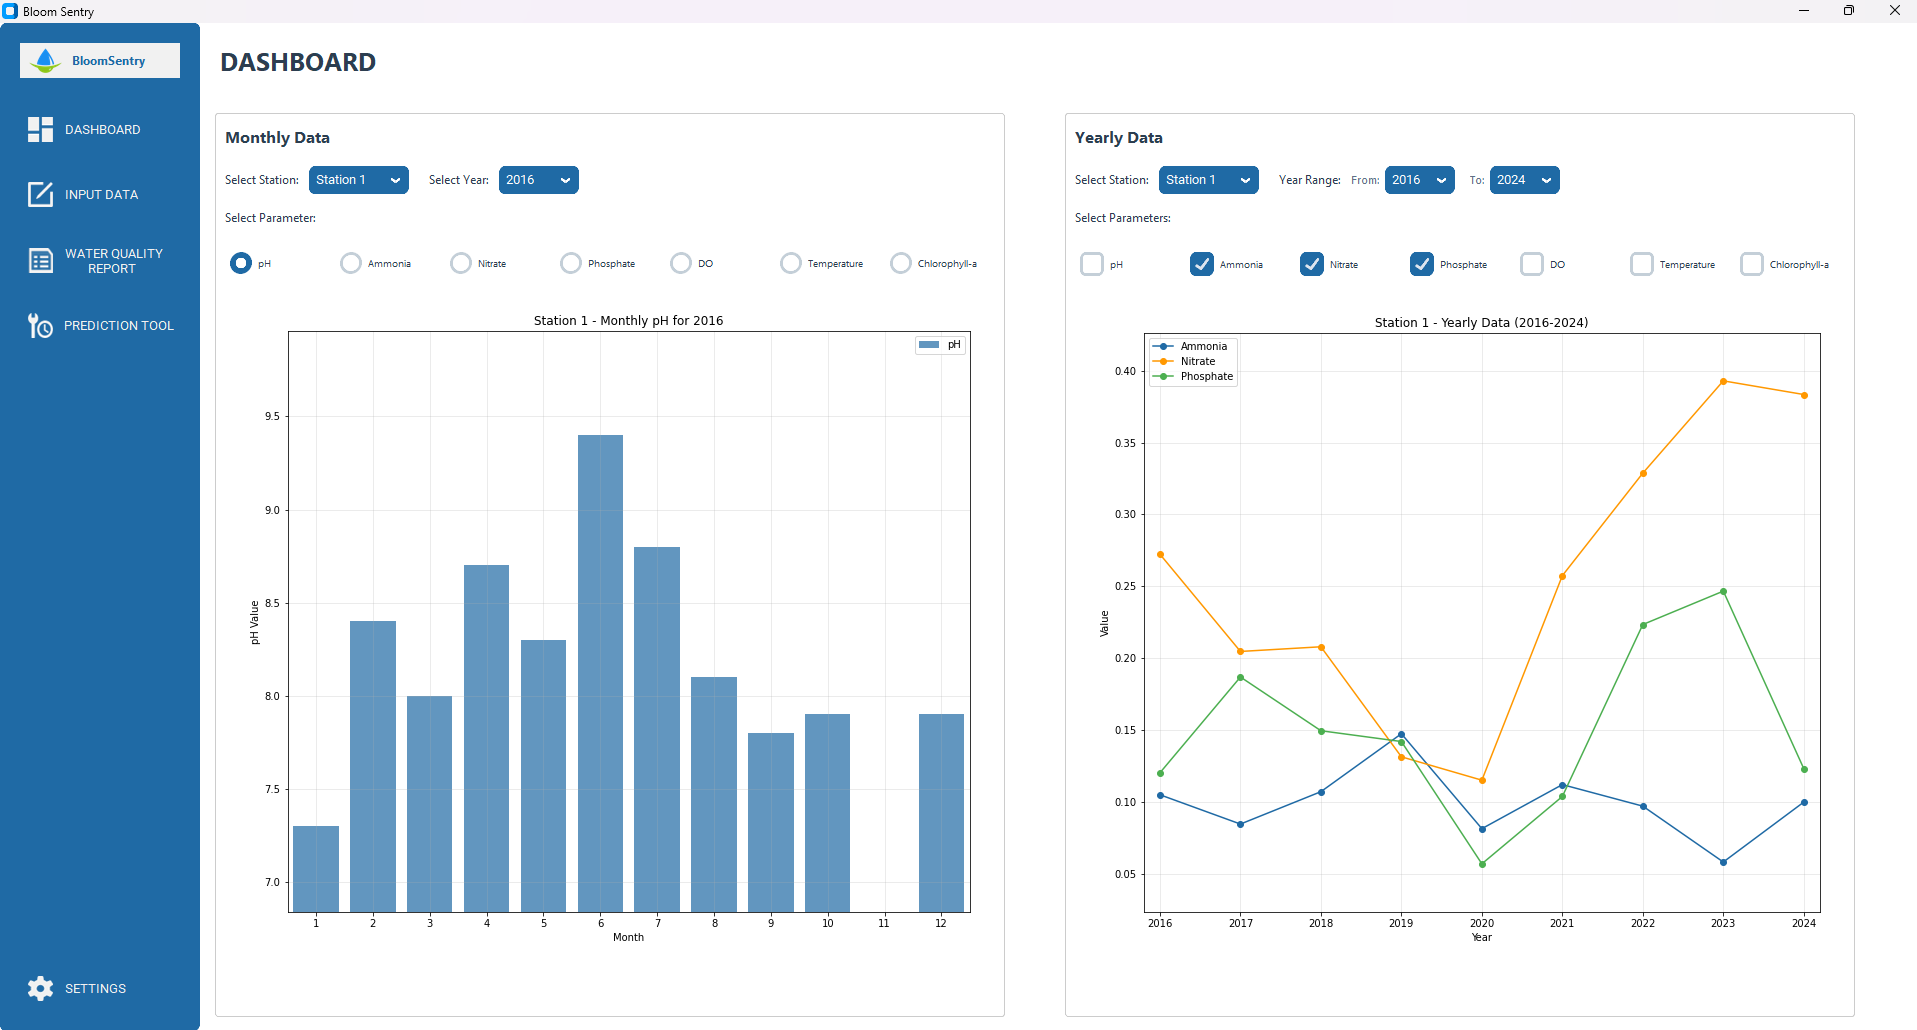This screenshot has height=1030, width=1917.
Task: Go to the Input Data page
Action: point(101,195)
